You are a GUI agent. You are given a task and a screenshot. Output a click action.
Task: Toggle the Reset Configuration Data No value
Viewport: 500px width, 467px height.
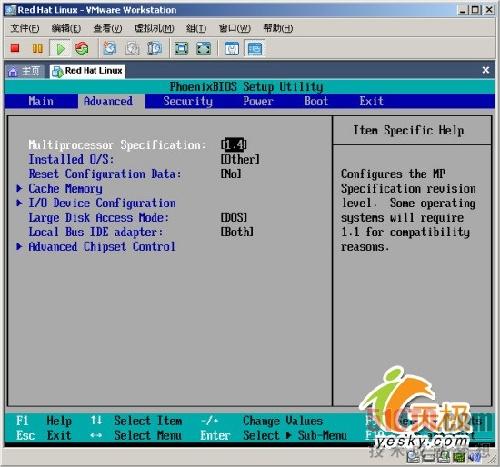[x=231, y=174]
